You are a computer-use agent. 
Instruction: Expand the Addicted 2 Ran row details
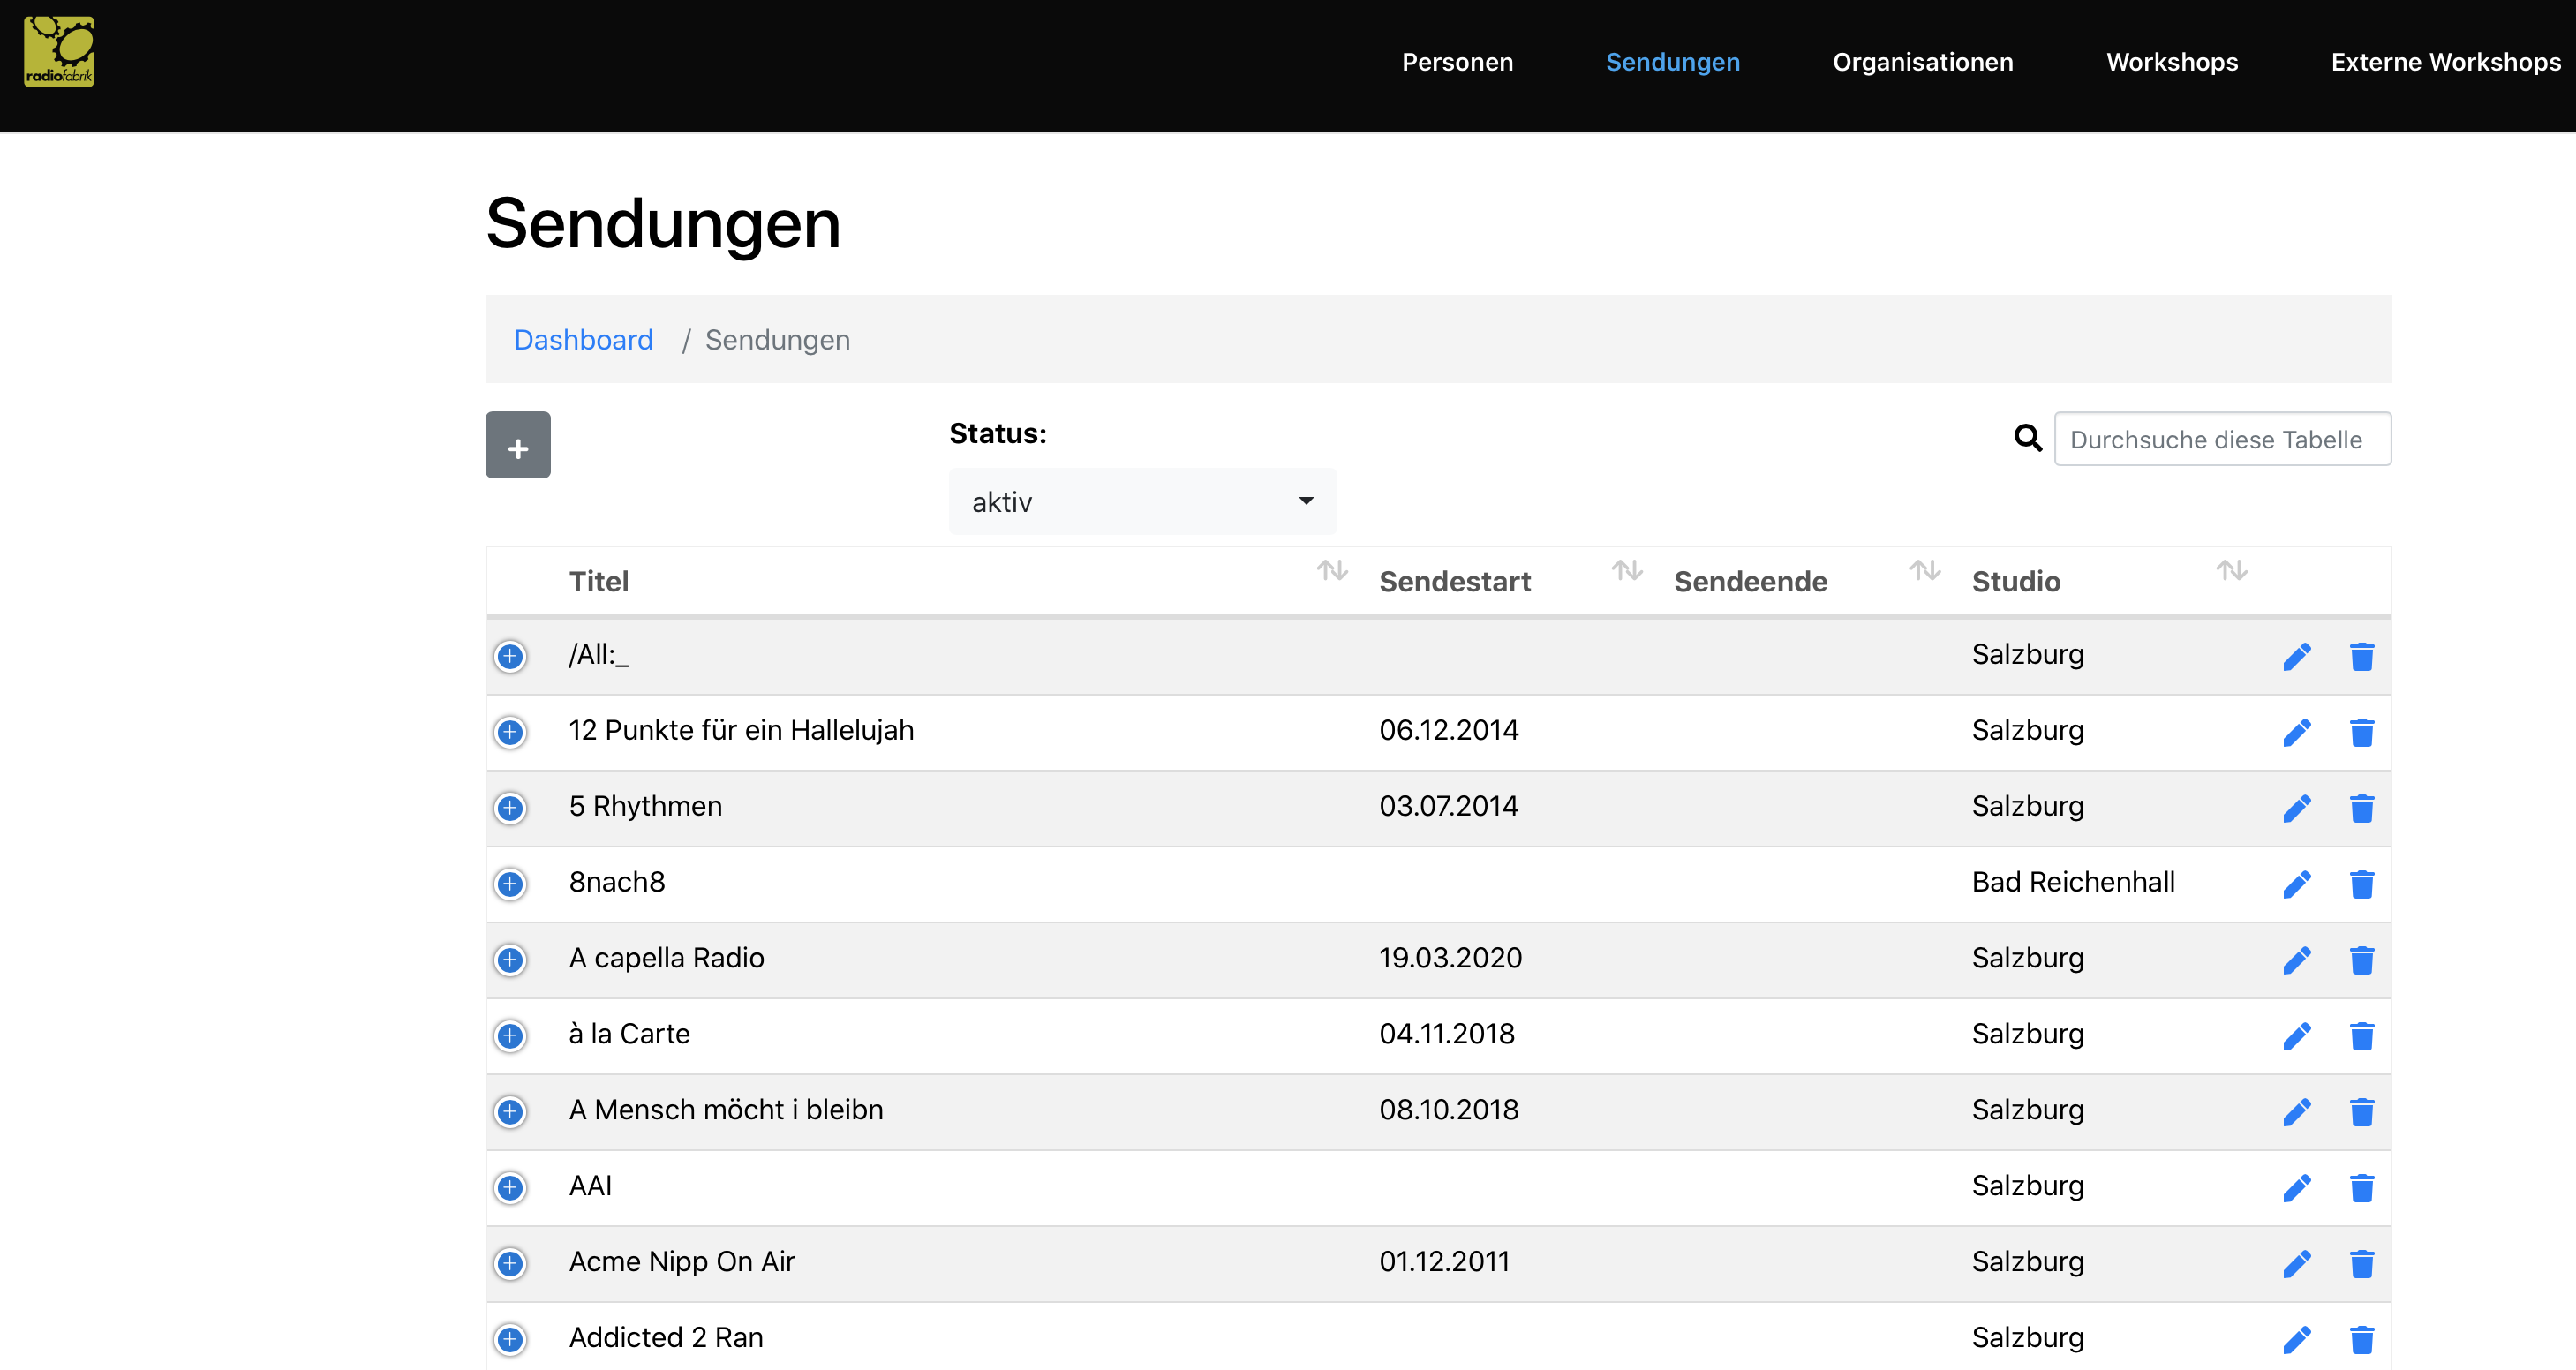pyautogui.click(x=510, y=1339)
